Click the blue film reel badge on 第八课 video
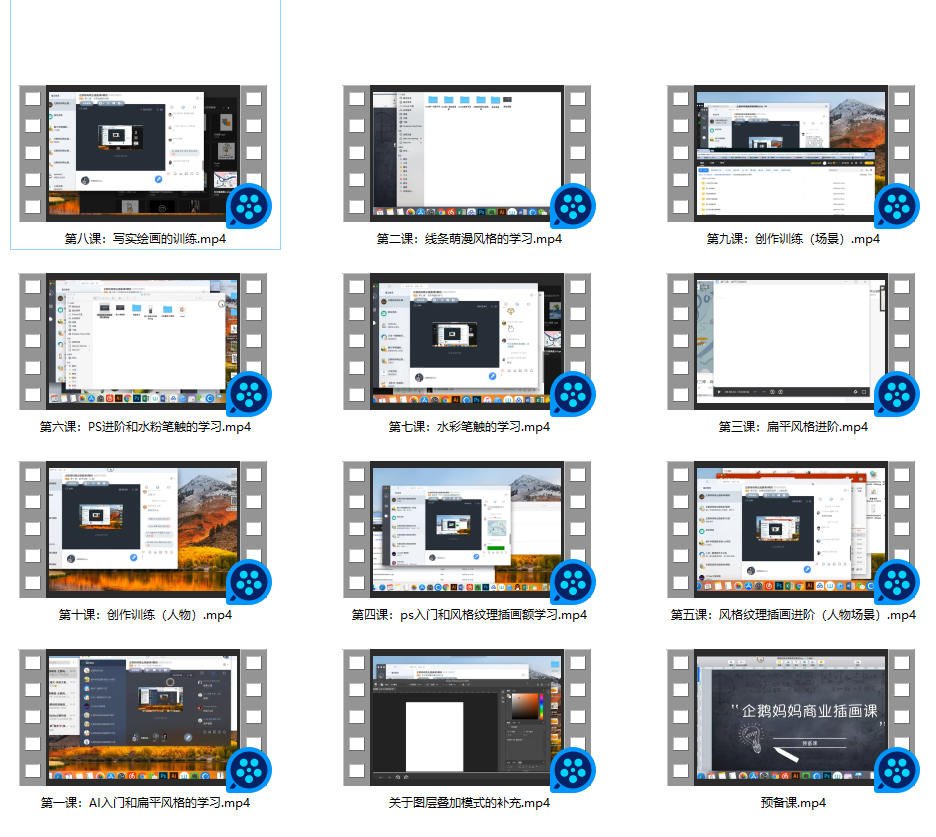Image resolution: width=936 pixels, height=837 pixels. pyautogui.click(x=249, y=207)
